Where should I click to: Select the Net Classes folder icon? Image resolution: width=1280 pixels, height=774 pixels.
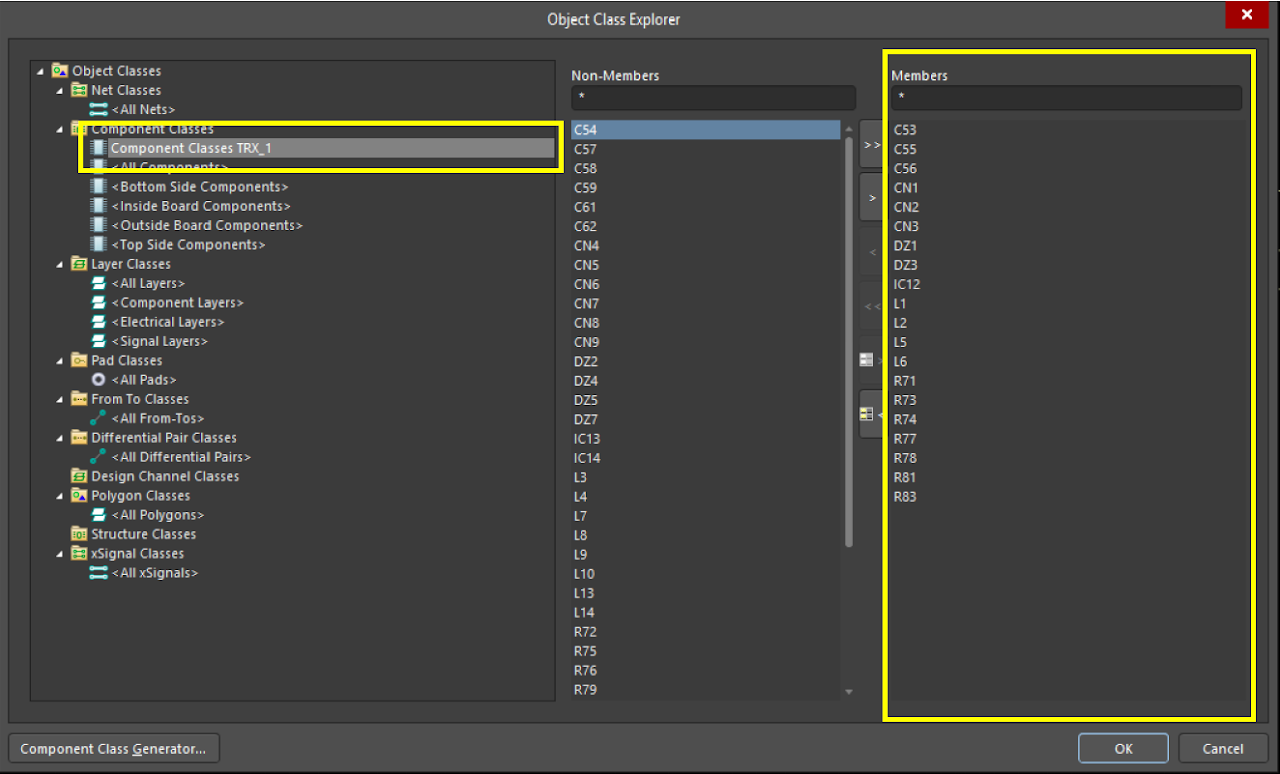(x=79, y=90)
